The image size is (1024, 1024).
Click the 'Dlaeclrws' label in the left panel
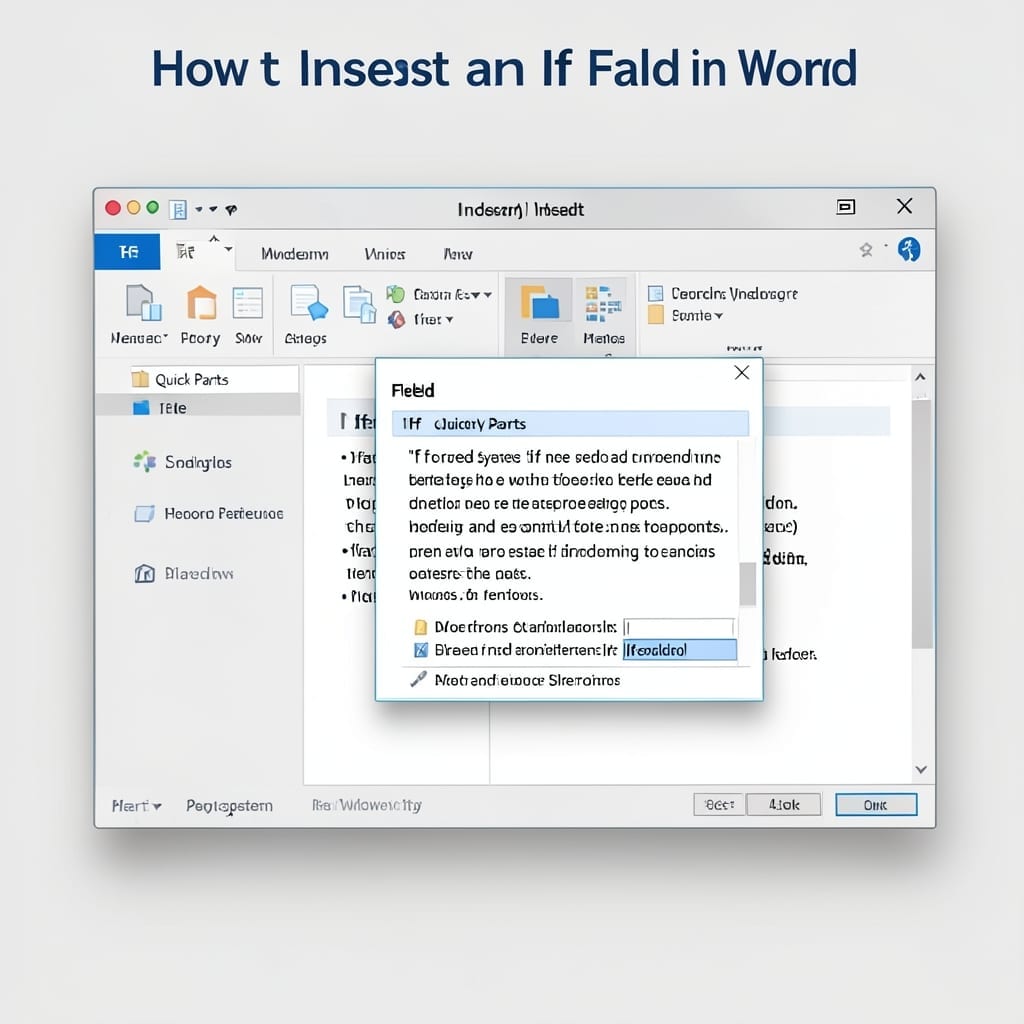(199, 574)
